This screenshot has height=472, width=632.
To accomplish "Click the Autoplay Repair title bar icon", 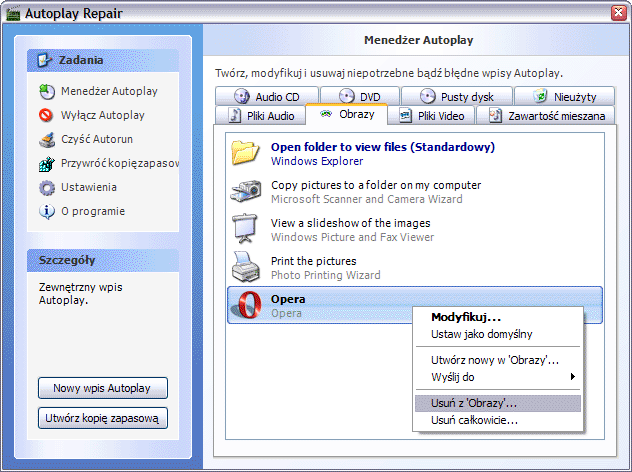I will click(12, 13).
